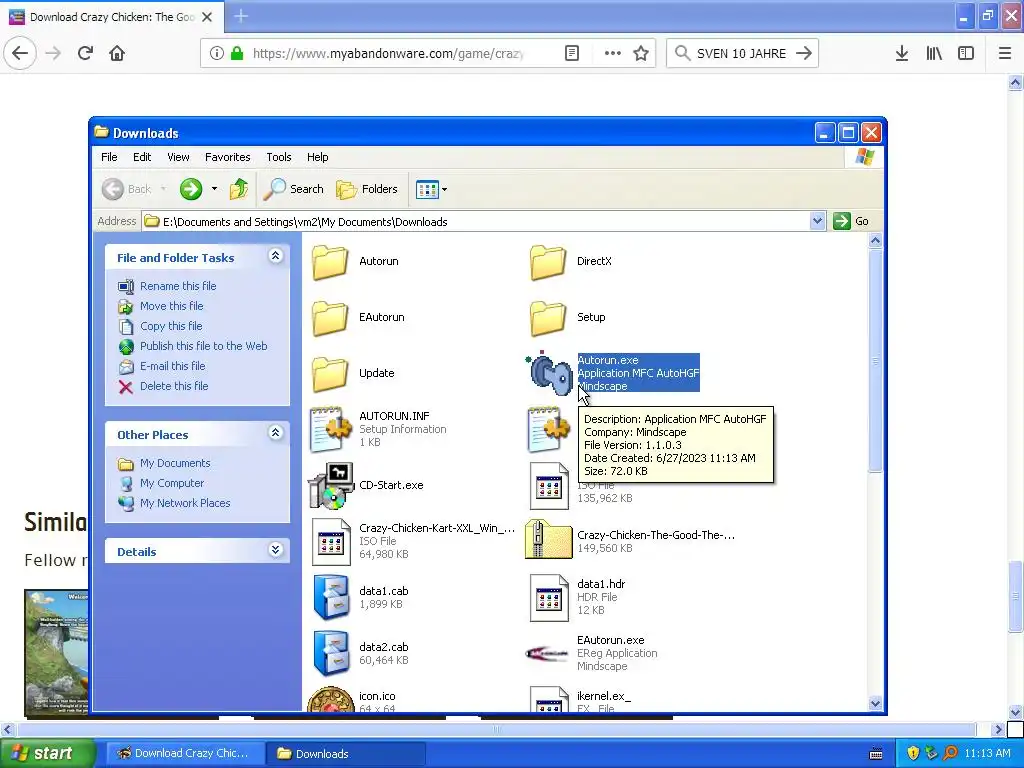Viewport: 1024px width, 768px height.
Task: Select the CD-Start.exe icon
Action: point(331,486)
